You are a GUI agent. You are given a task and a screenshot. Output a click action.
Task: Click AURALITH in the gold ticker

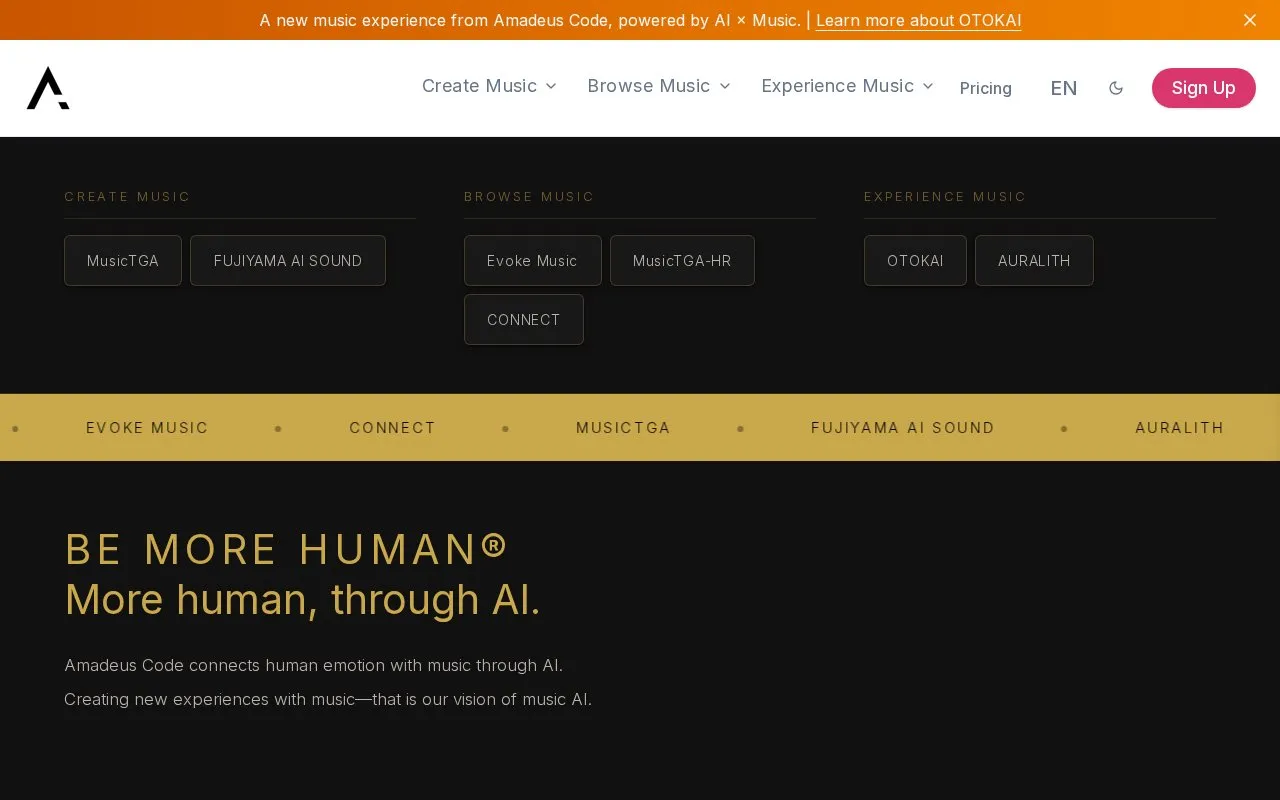click(x=1180, y=428)
